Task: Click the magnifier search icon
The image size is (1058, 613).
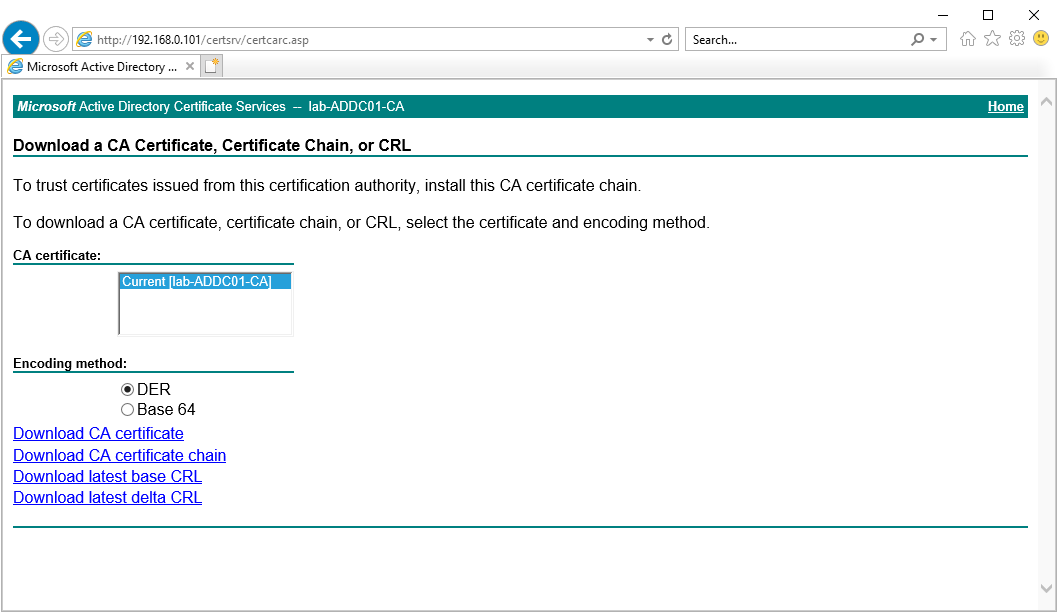Action: pos(917,39)
